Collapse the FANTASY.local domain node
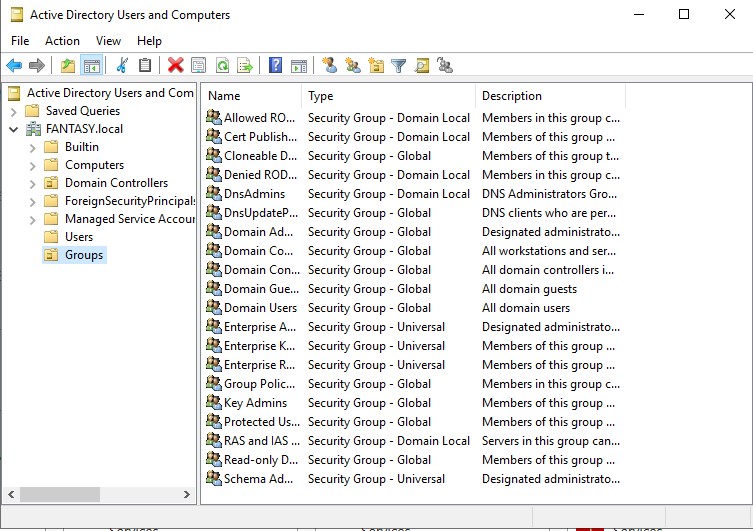The width and height of the screenshot is (753, 531). 13,129
